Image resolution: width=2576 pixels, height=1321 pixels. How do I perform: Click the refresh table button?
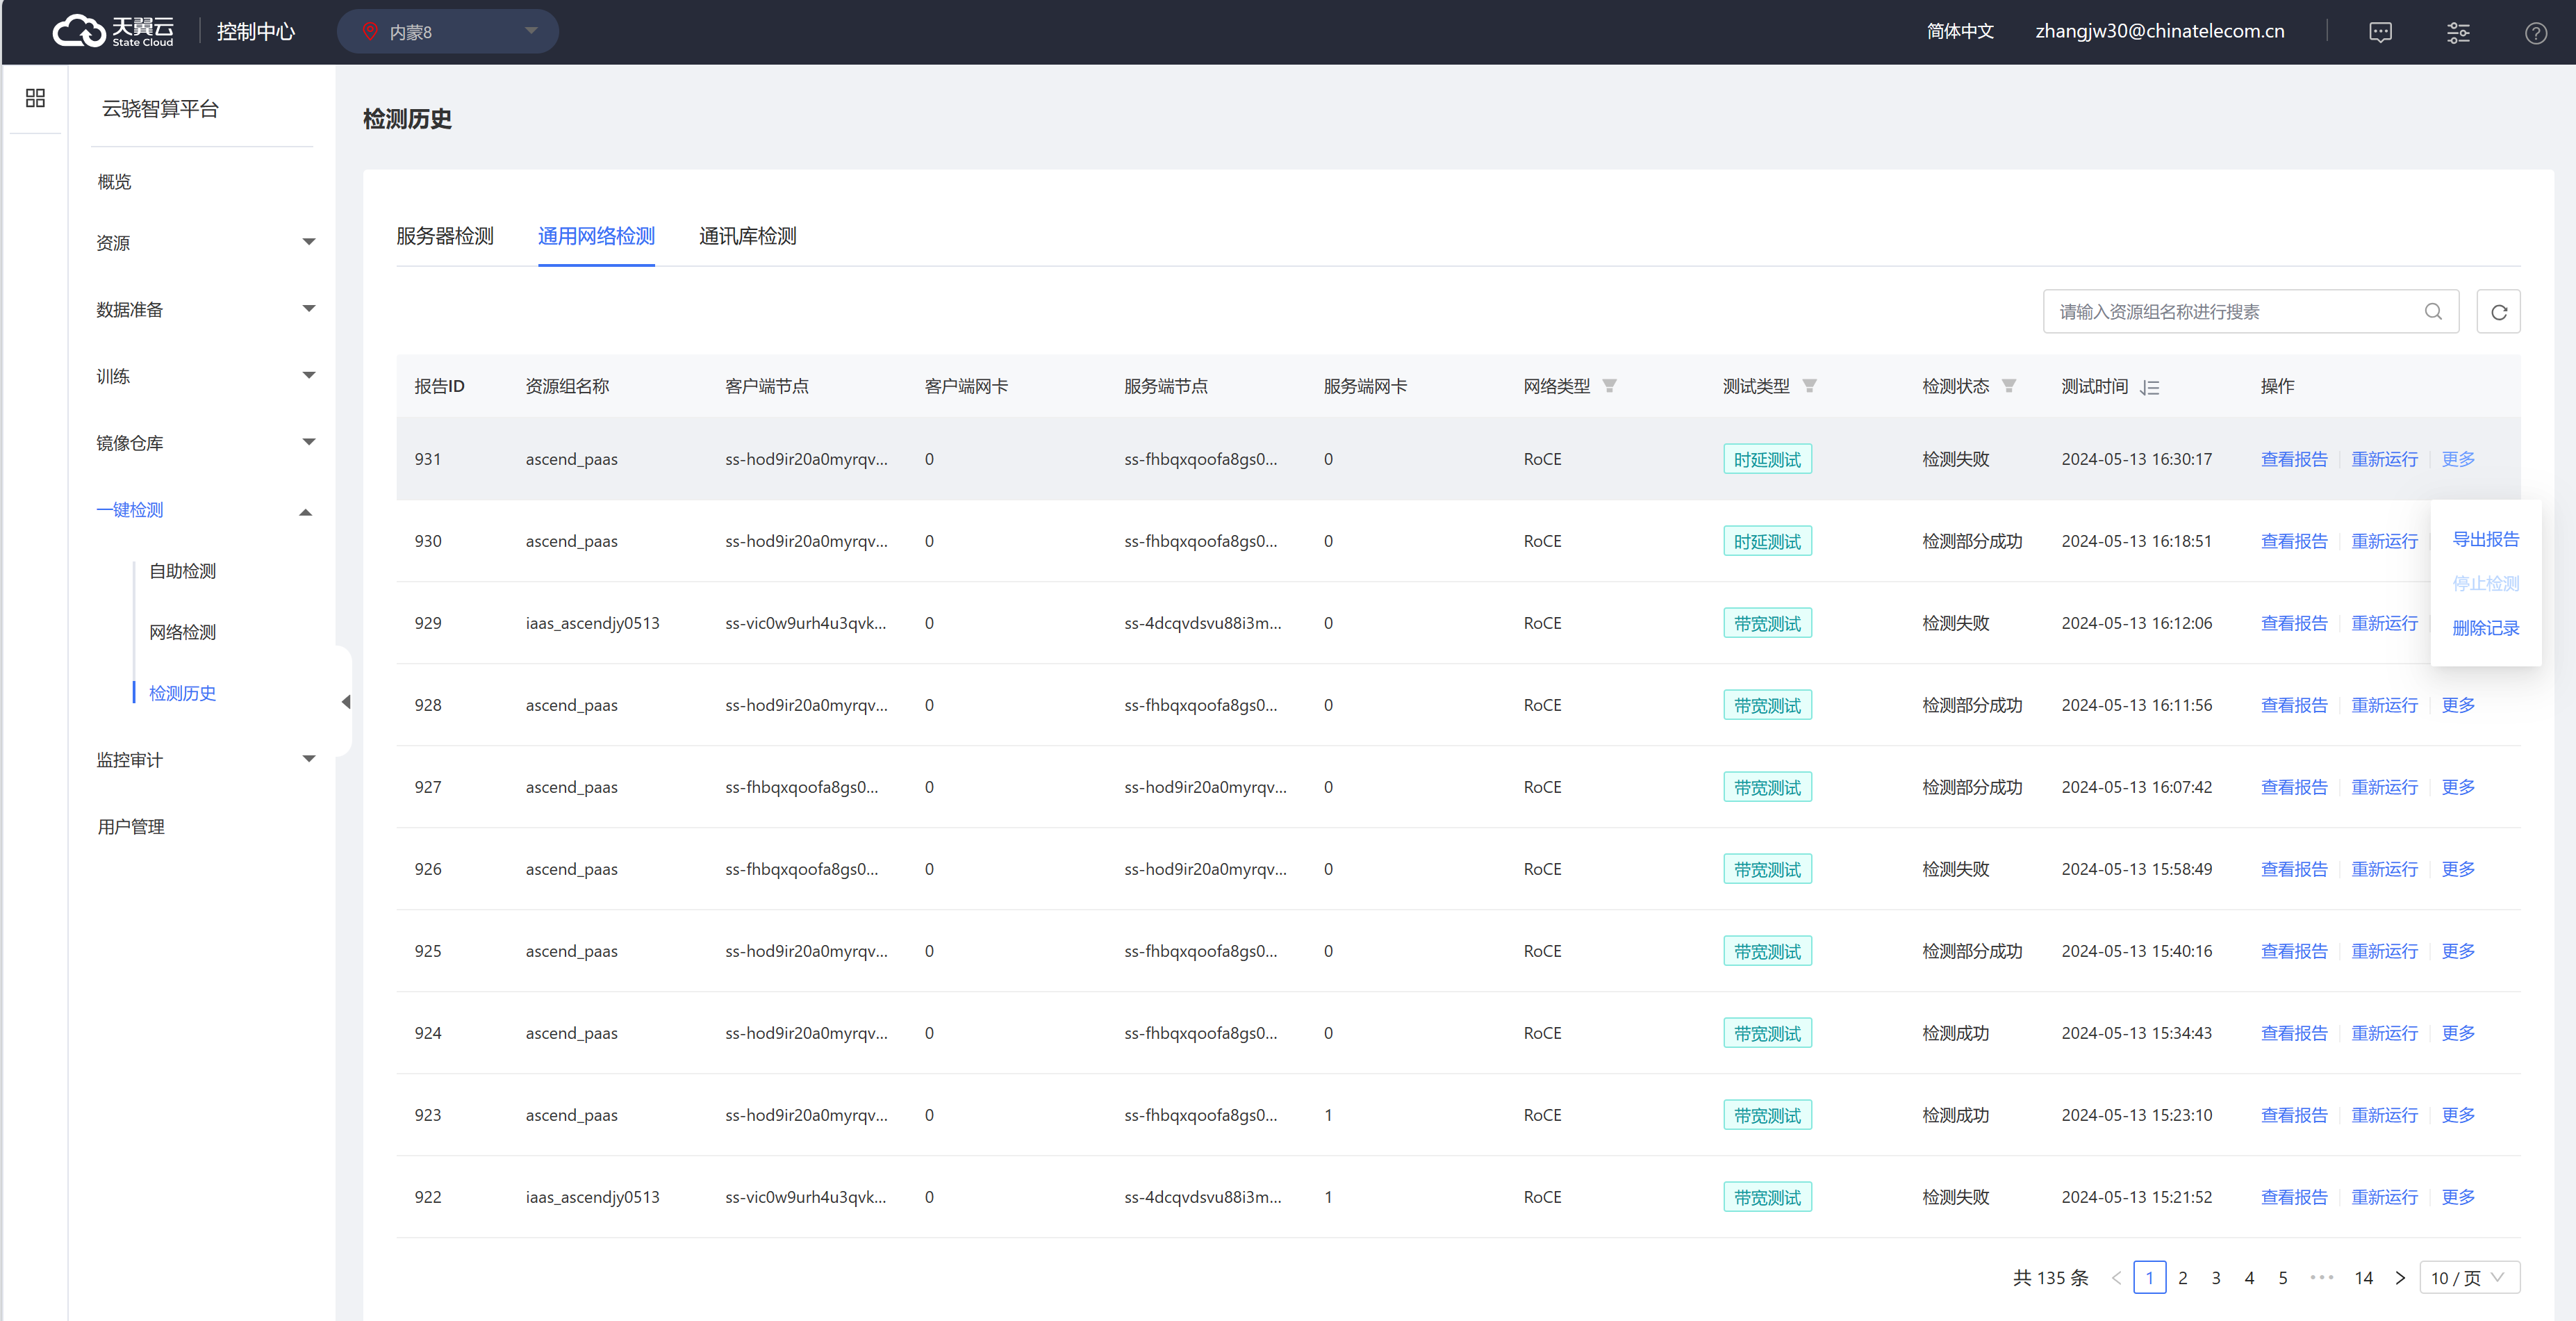[2498, 312]
